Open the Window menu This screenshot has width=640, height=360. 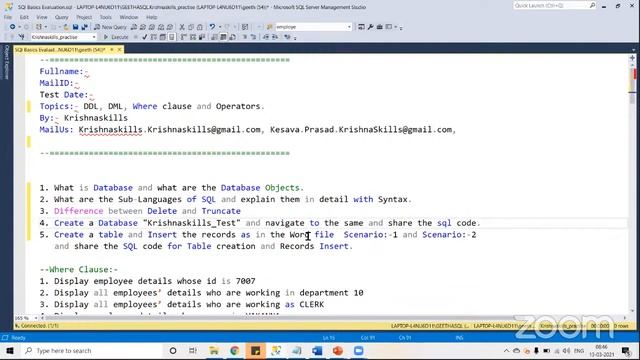click(129, 17)
